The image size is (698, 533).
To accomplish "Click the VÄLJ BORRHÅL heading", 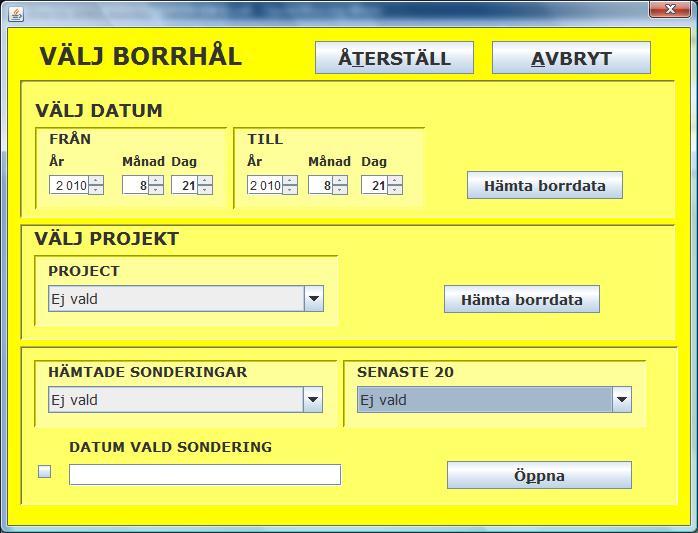I will (141, 57).
